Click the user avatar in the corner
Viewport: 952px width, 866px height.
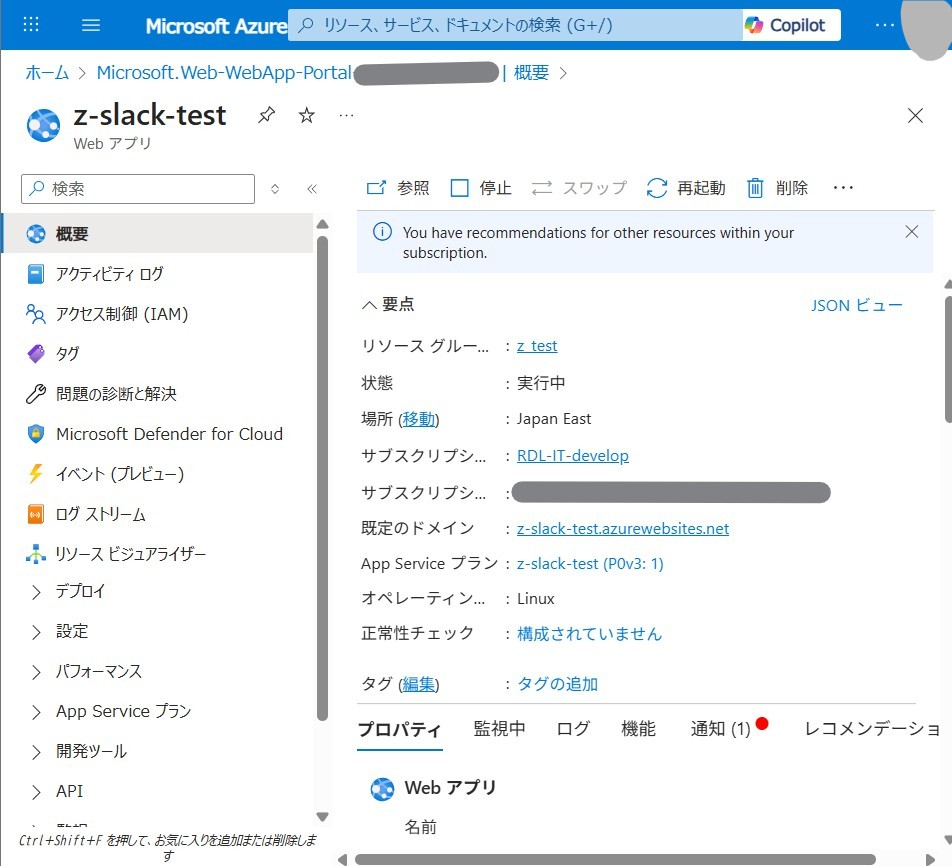pyautogui.click(x=926, y=27)
